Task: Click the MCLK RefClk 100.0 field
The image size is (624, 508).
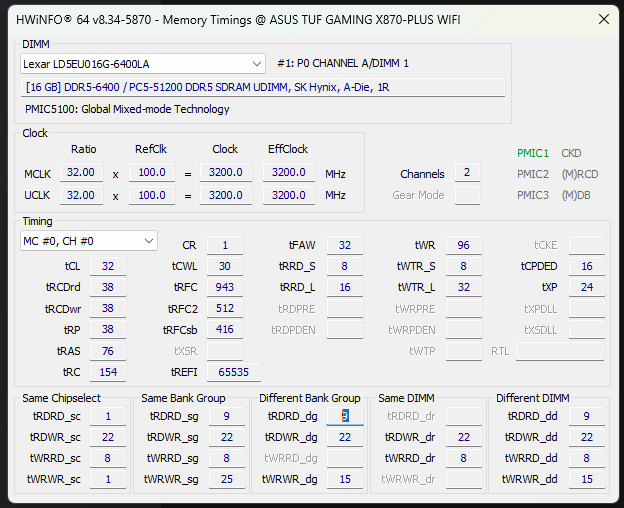Action: click(x=152, y=172)
